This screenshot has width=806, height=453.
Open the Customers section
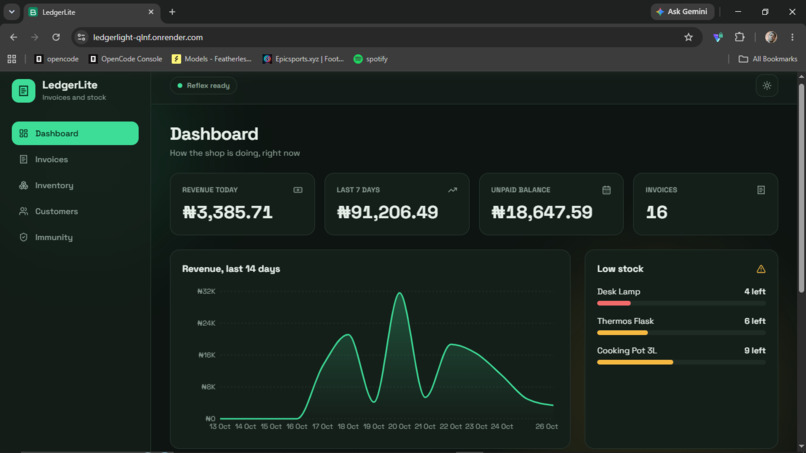(75, 211)
